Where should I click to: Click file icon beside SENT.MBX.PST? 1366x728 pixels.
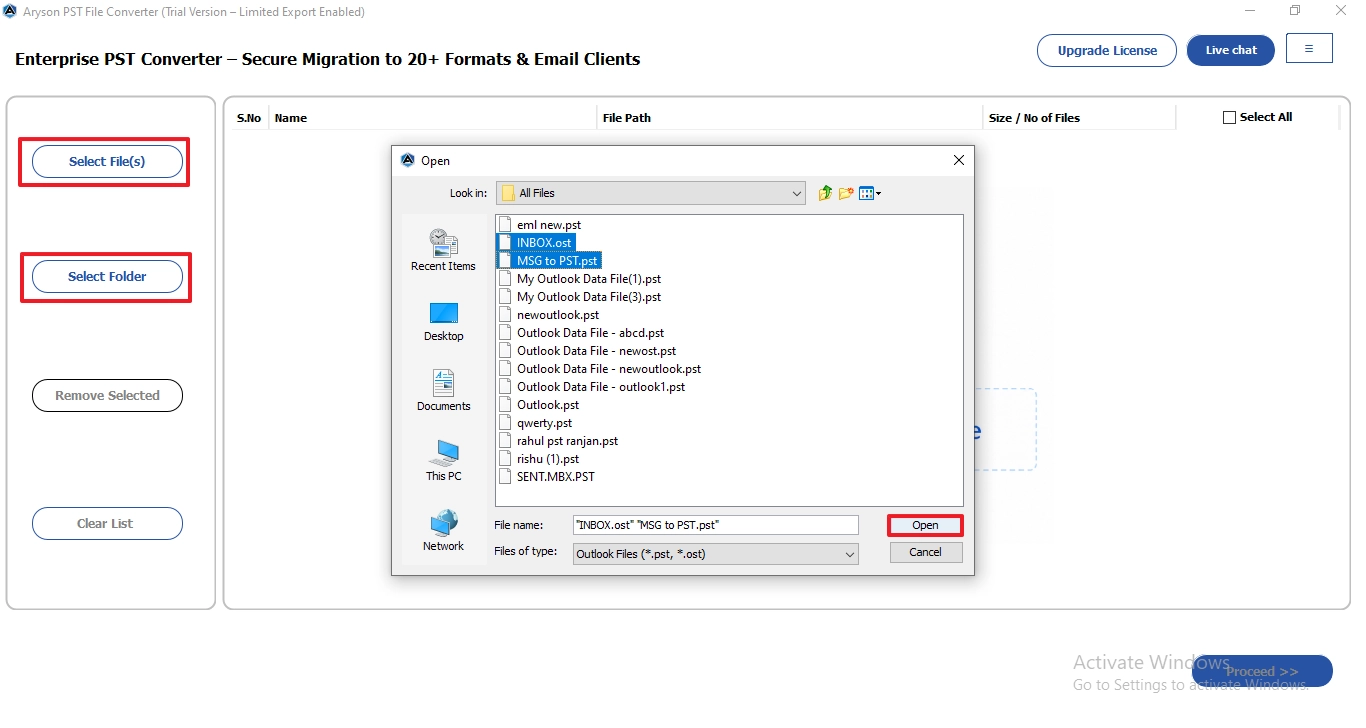[505, 477]
